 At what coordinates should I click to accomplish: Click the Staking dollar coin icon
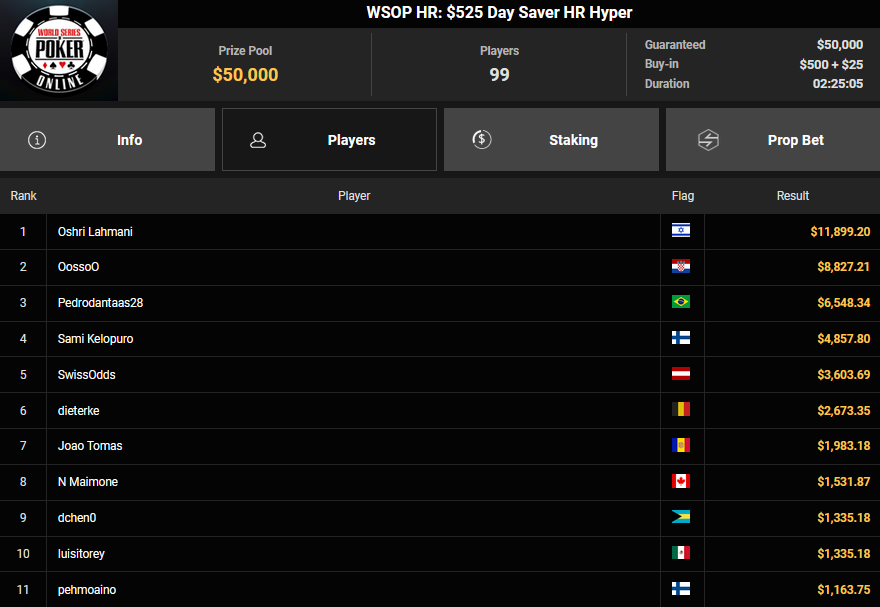pos(482,140)
